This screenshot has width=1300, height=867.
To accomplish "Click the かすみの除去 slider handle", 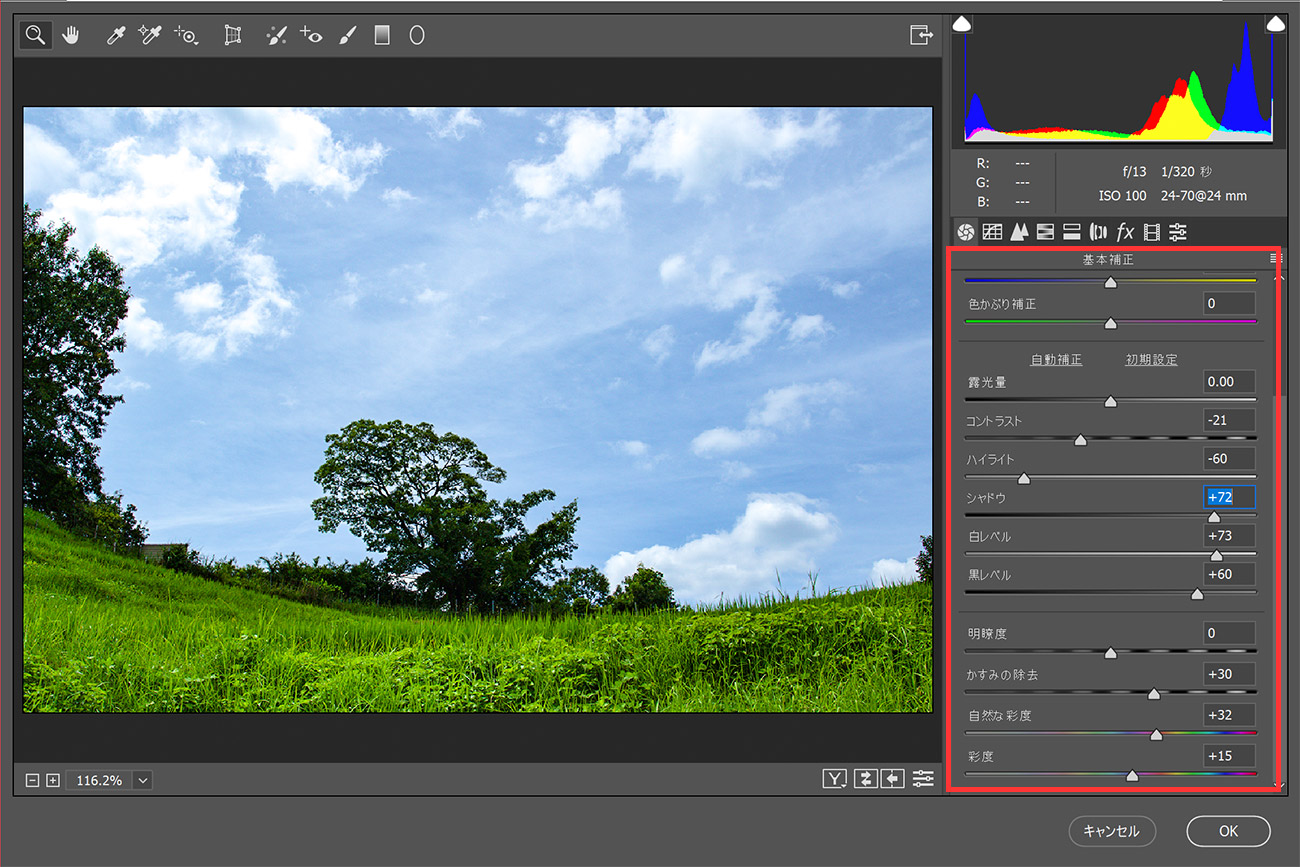I will click(1153, 693).
